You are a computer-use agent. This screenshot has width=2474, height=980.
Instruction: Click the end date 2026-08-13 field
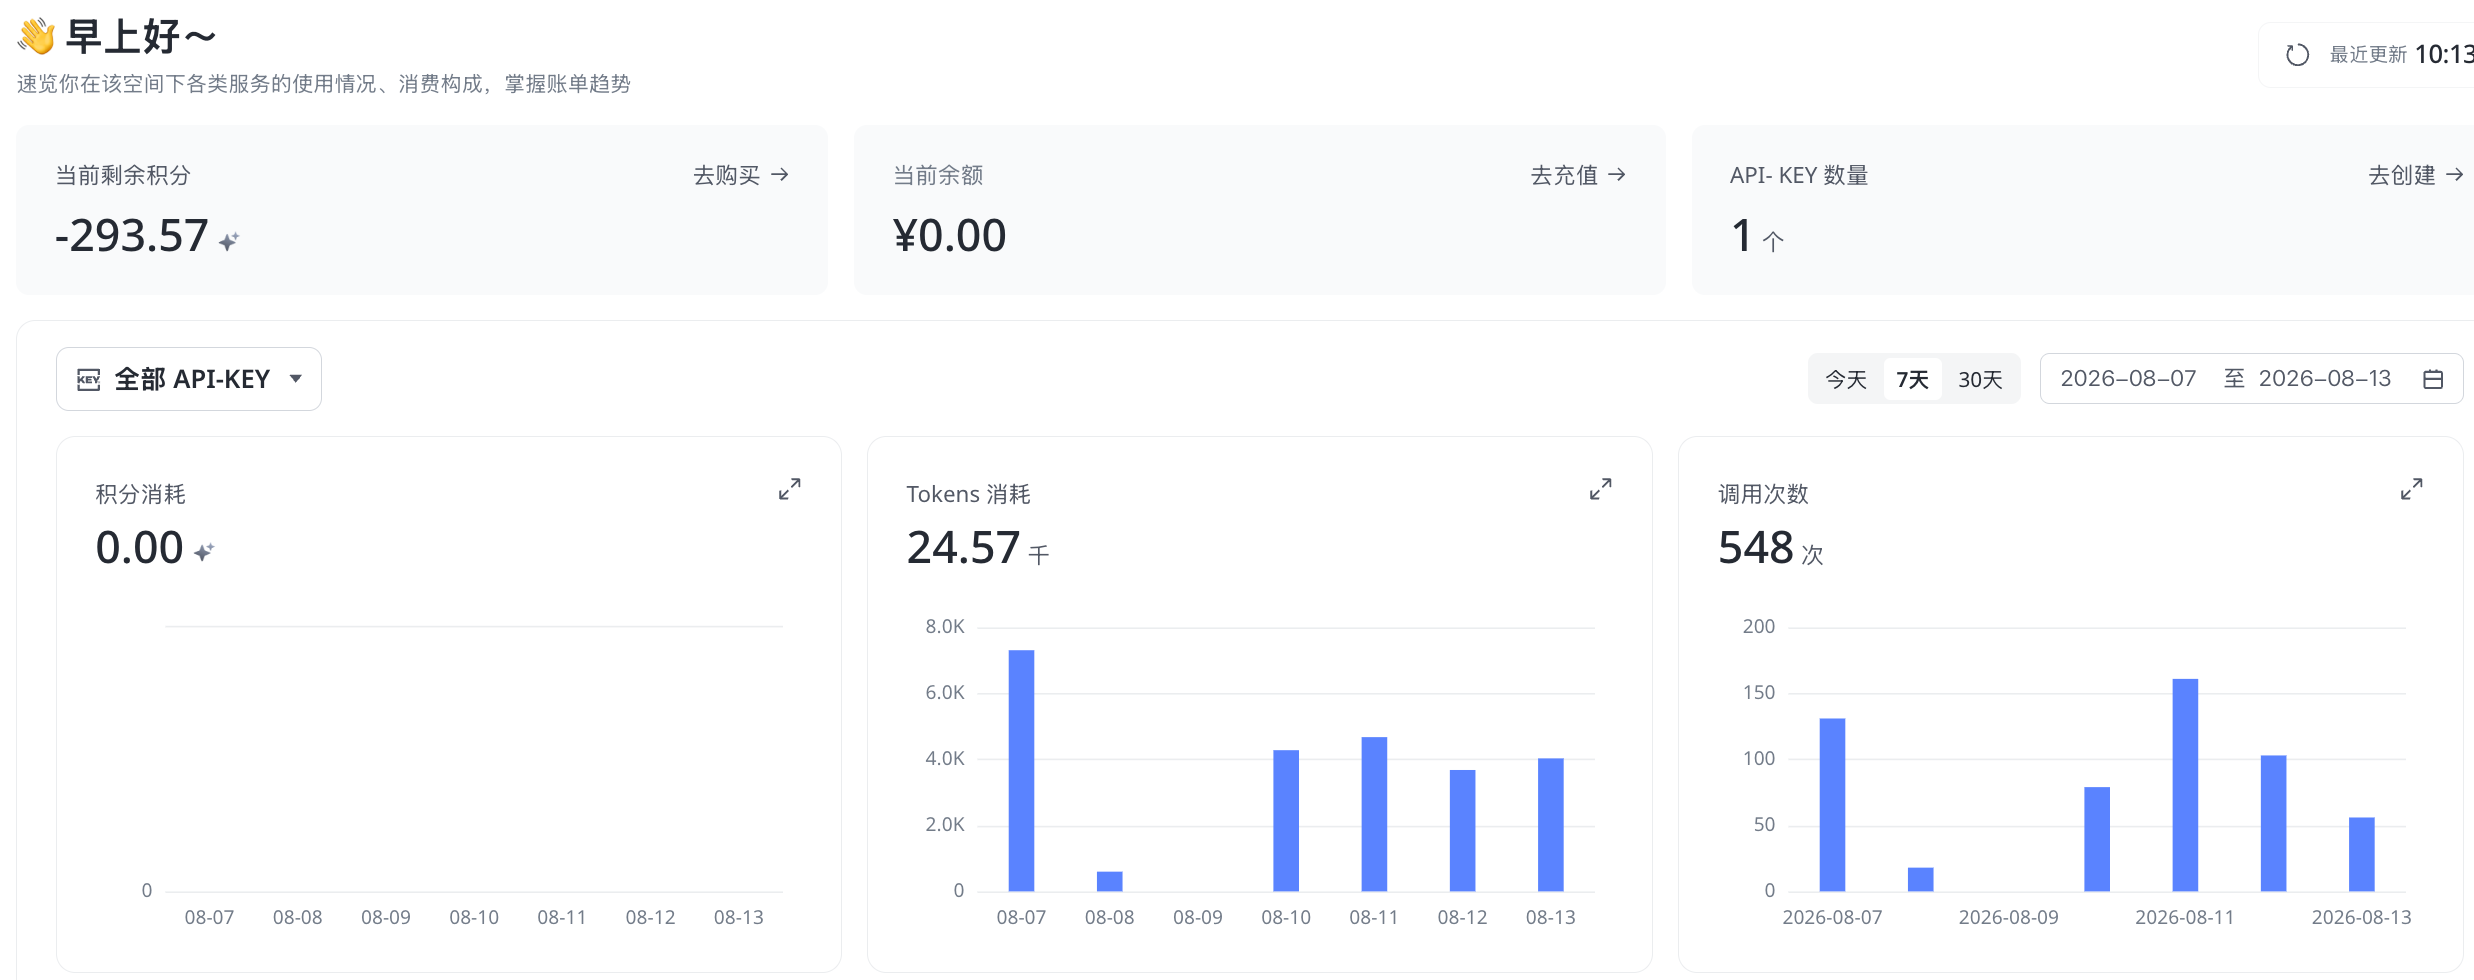click(x=2325, y=378)
